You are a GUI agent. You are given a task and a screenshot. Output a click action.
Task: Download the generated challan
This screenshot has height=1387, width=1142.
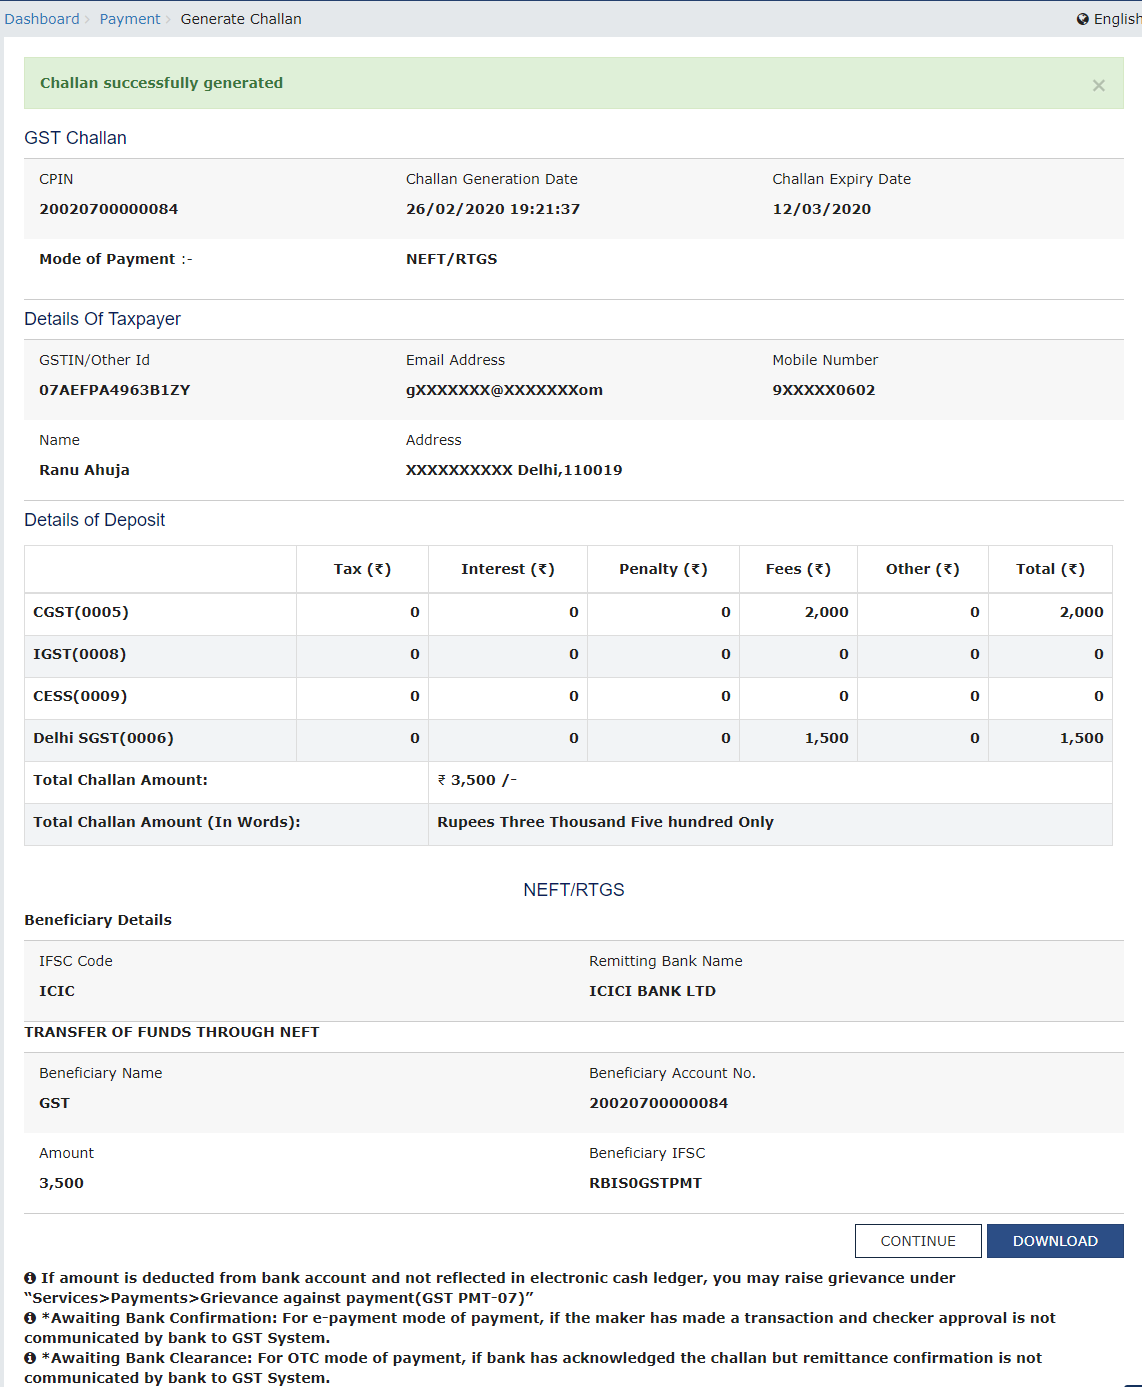(x=1055, y=1241)
